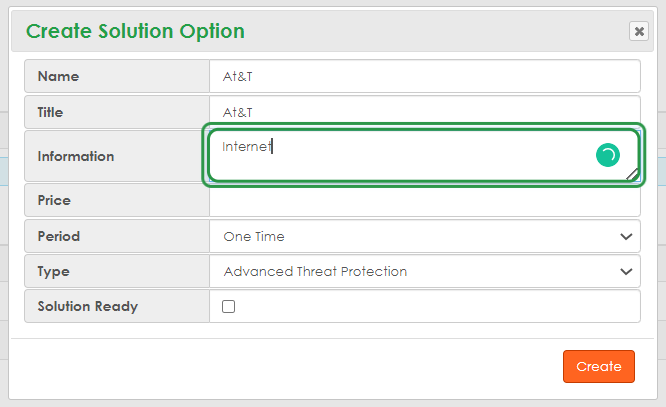Tick the Solution Ready checkbox
The height and width of the screenshot is (407, 666).
point(228,307)
